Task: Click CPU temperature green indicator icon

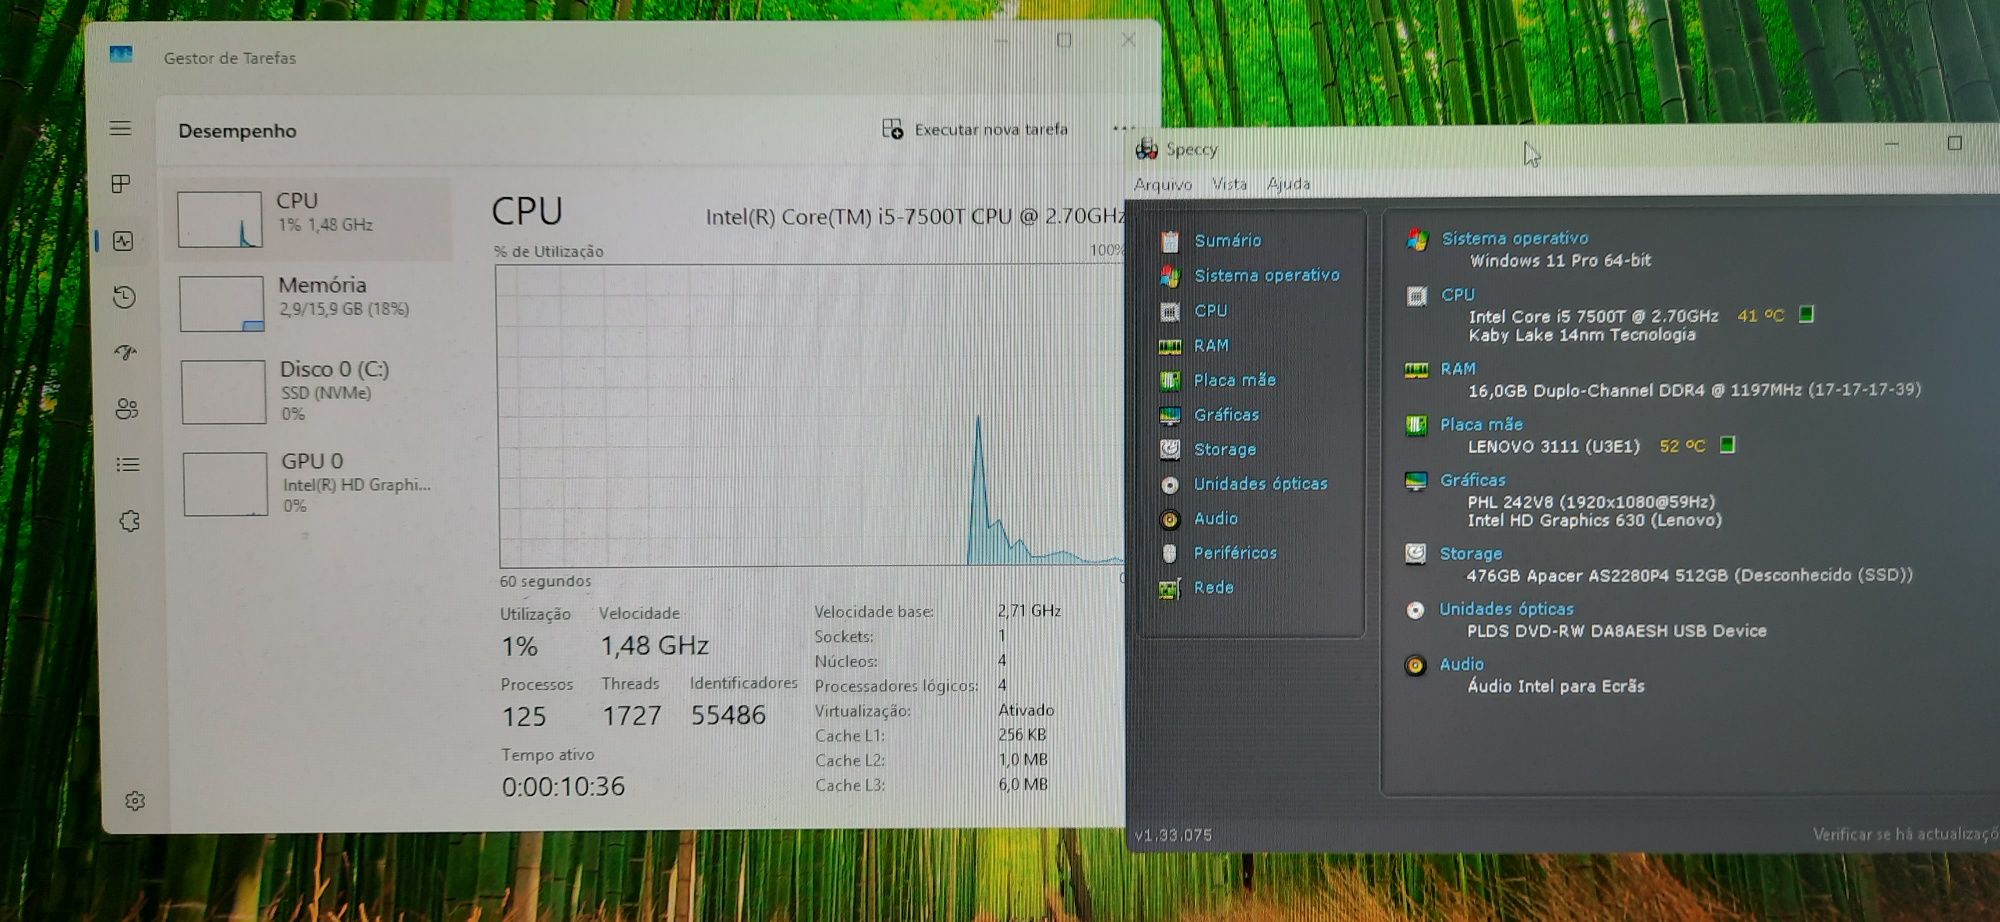Action: (x=1806, y=314)
